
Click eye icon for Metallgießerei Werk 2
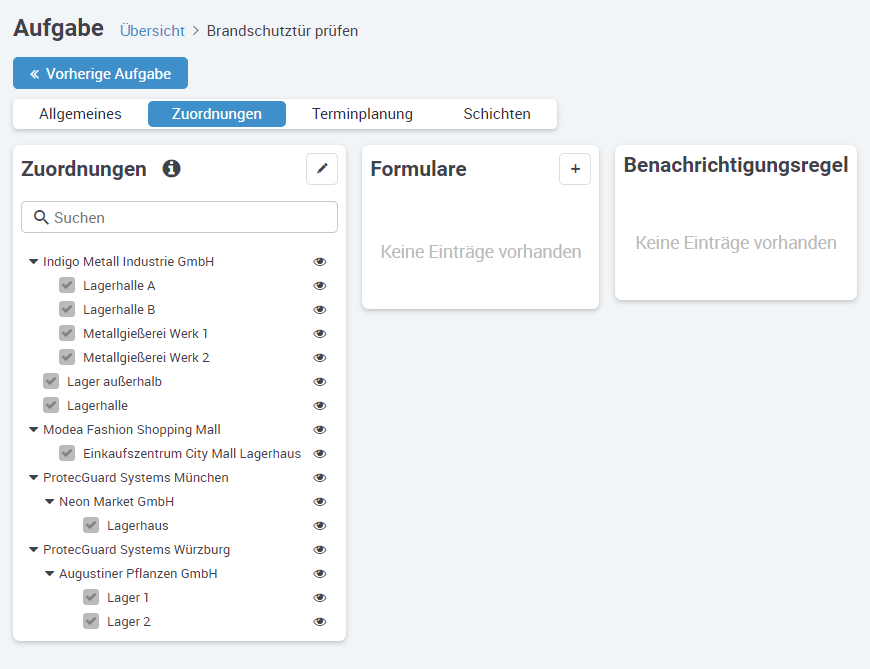[320, 358]
